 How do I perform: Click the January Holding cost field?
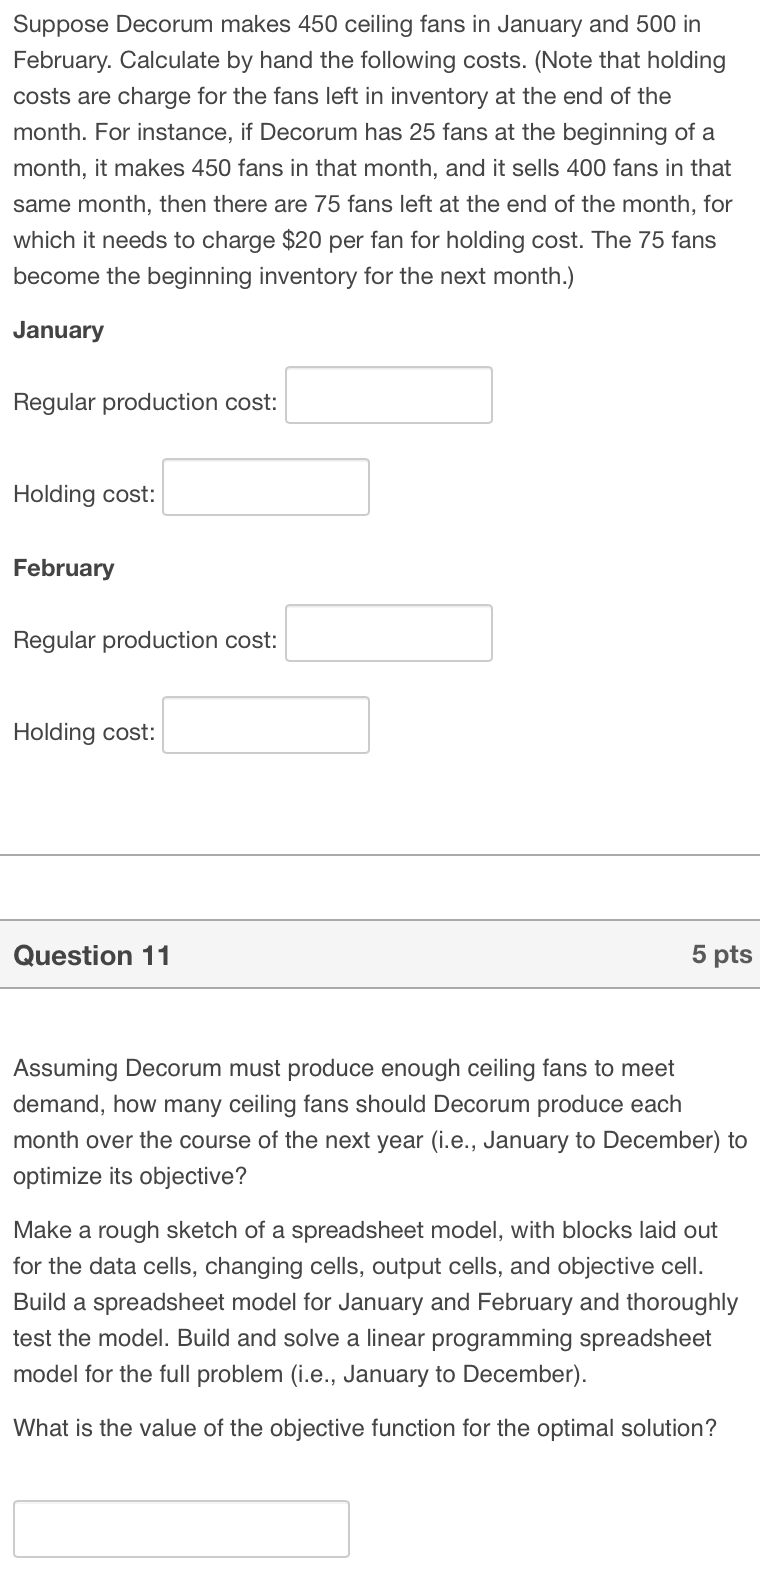click(265, 487)
